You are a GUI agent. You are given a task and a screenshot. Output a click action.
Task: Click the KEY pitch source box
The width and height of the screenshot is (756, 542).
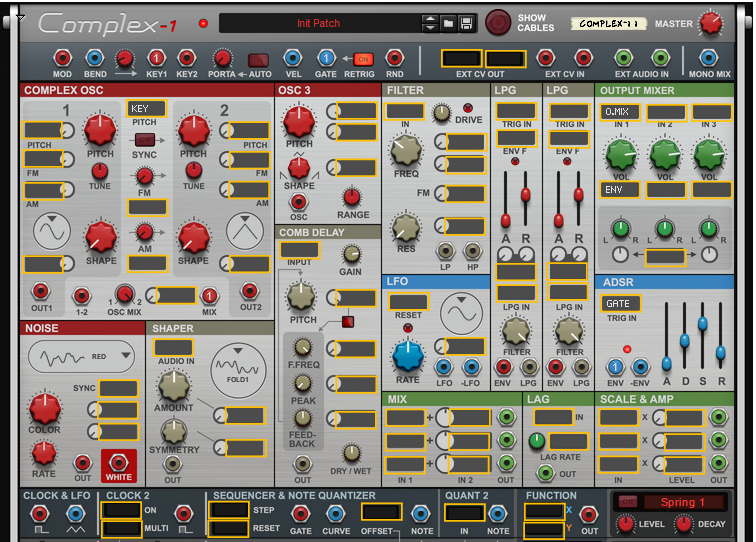pyautogui.click(x=146, y=108)
